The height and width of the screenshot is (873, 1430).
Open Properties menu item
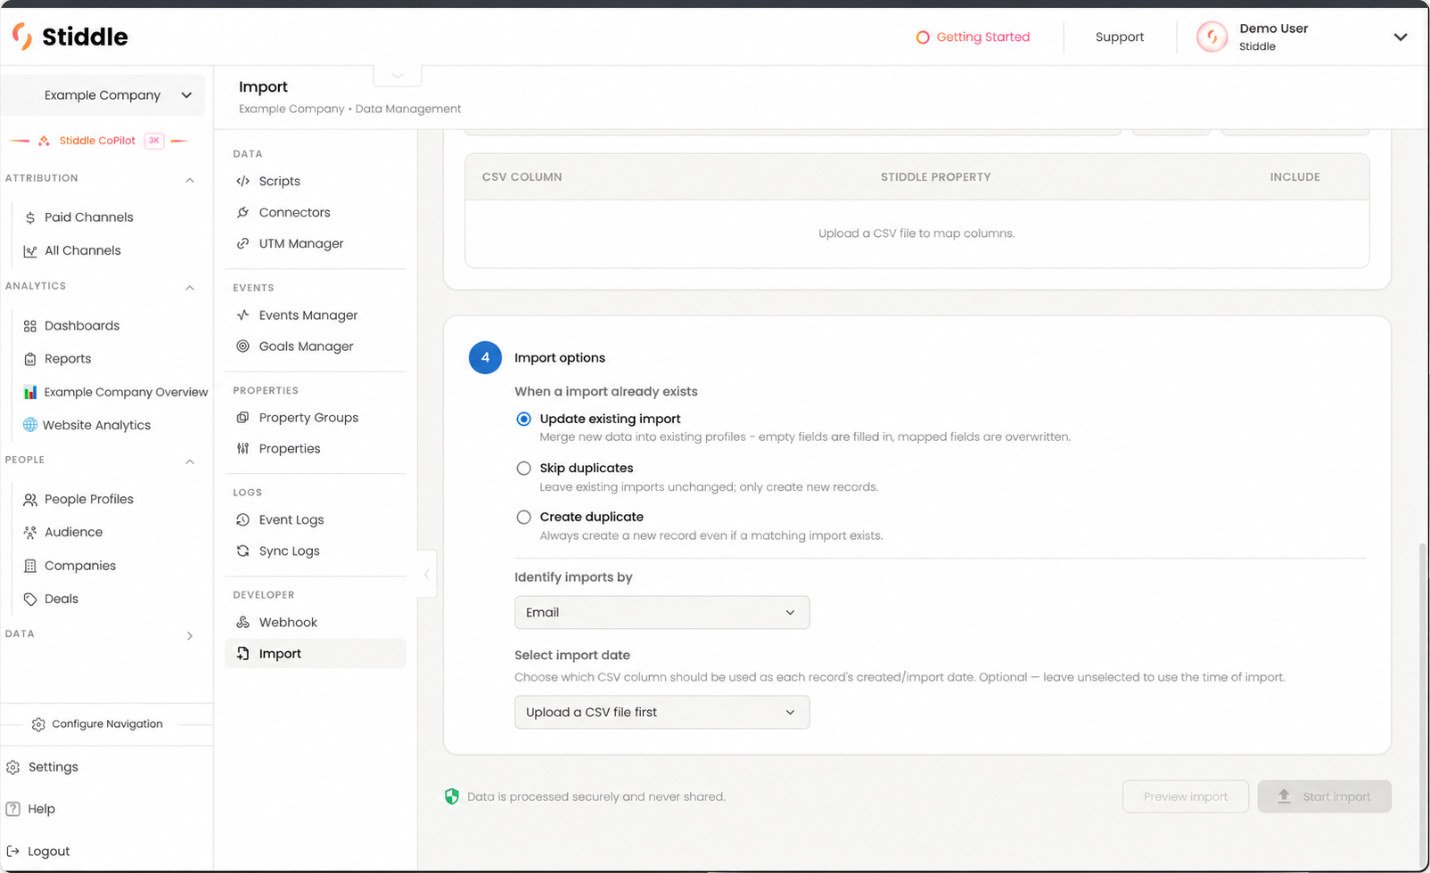(x=316, y=449)
